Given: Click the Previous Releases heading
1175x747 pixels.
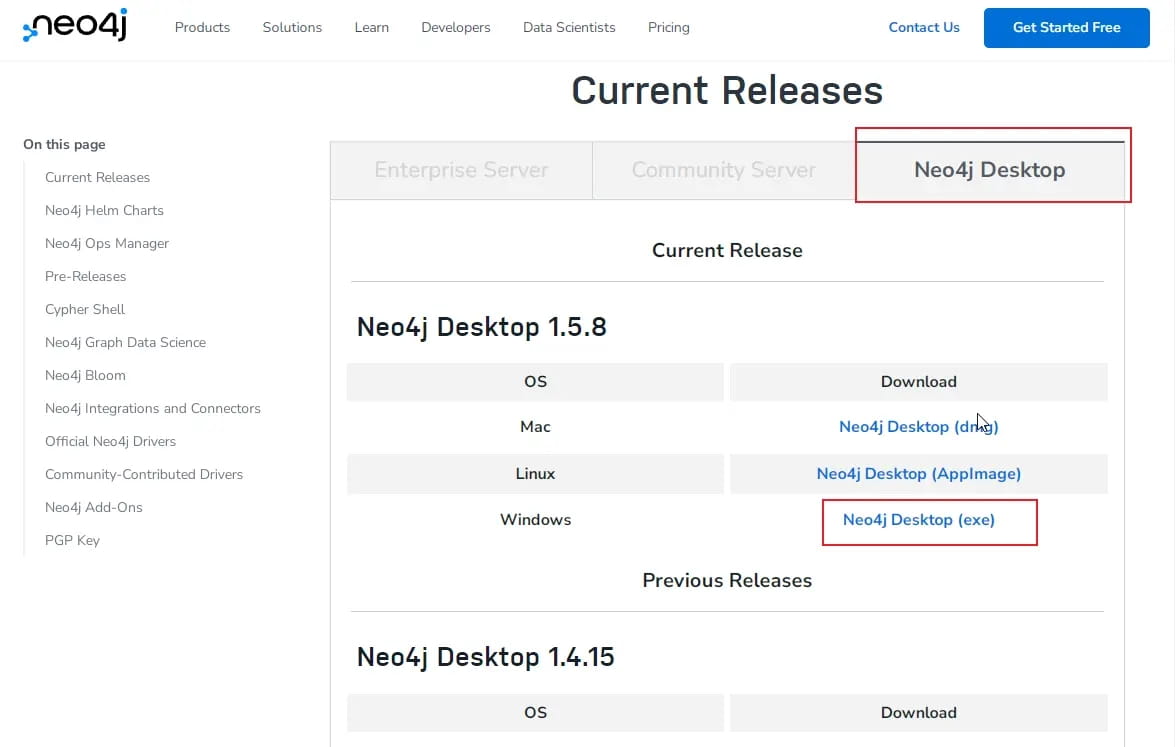Looking at the screenshot, I should (727, 581).
